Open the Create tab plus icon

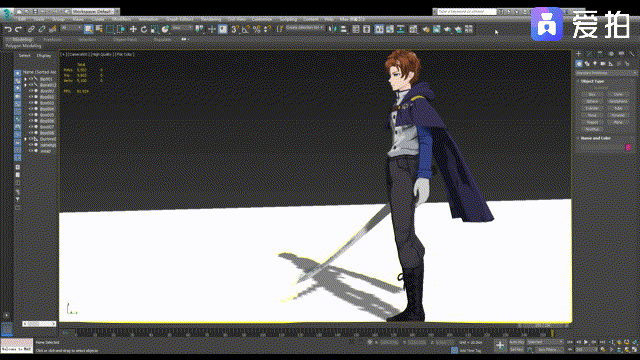click(x=578, y=54)
